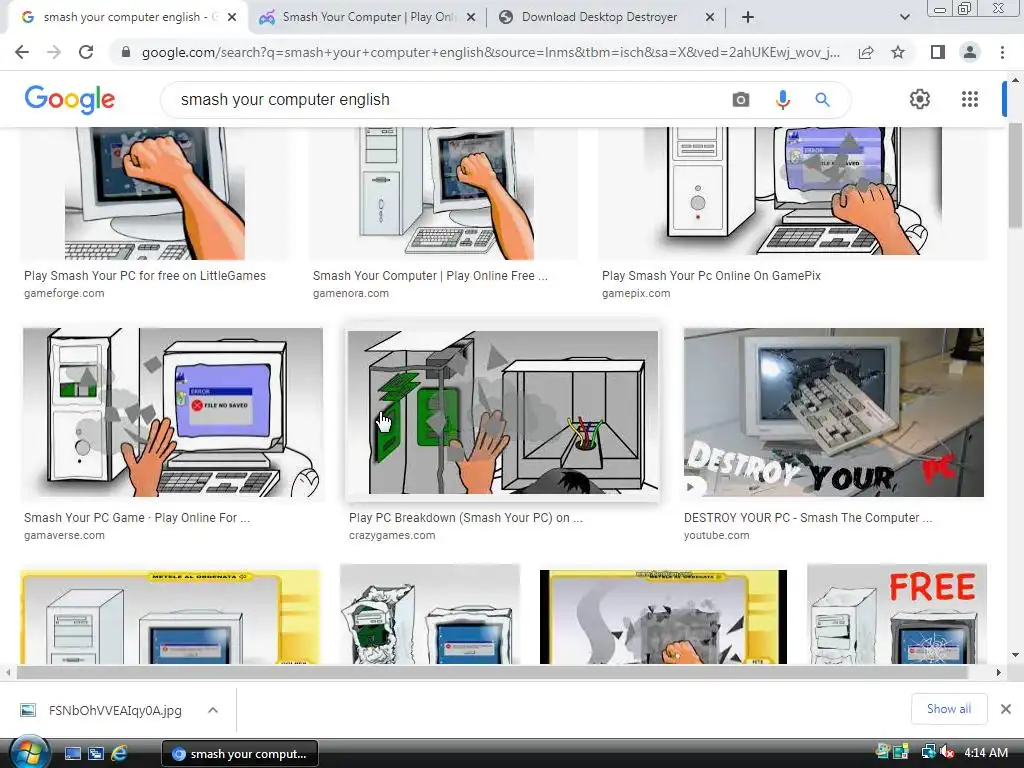Bookmark this page with the star icon
This screenshot has height=768, width=1024.
pos(899,52)
